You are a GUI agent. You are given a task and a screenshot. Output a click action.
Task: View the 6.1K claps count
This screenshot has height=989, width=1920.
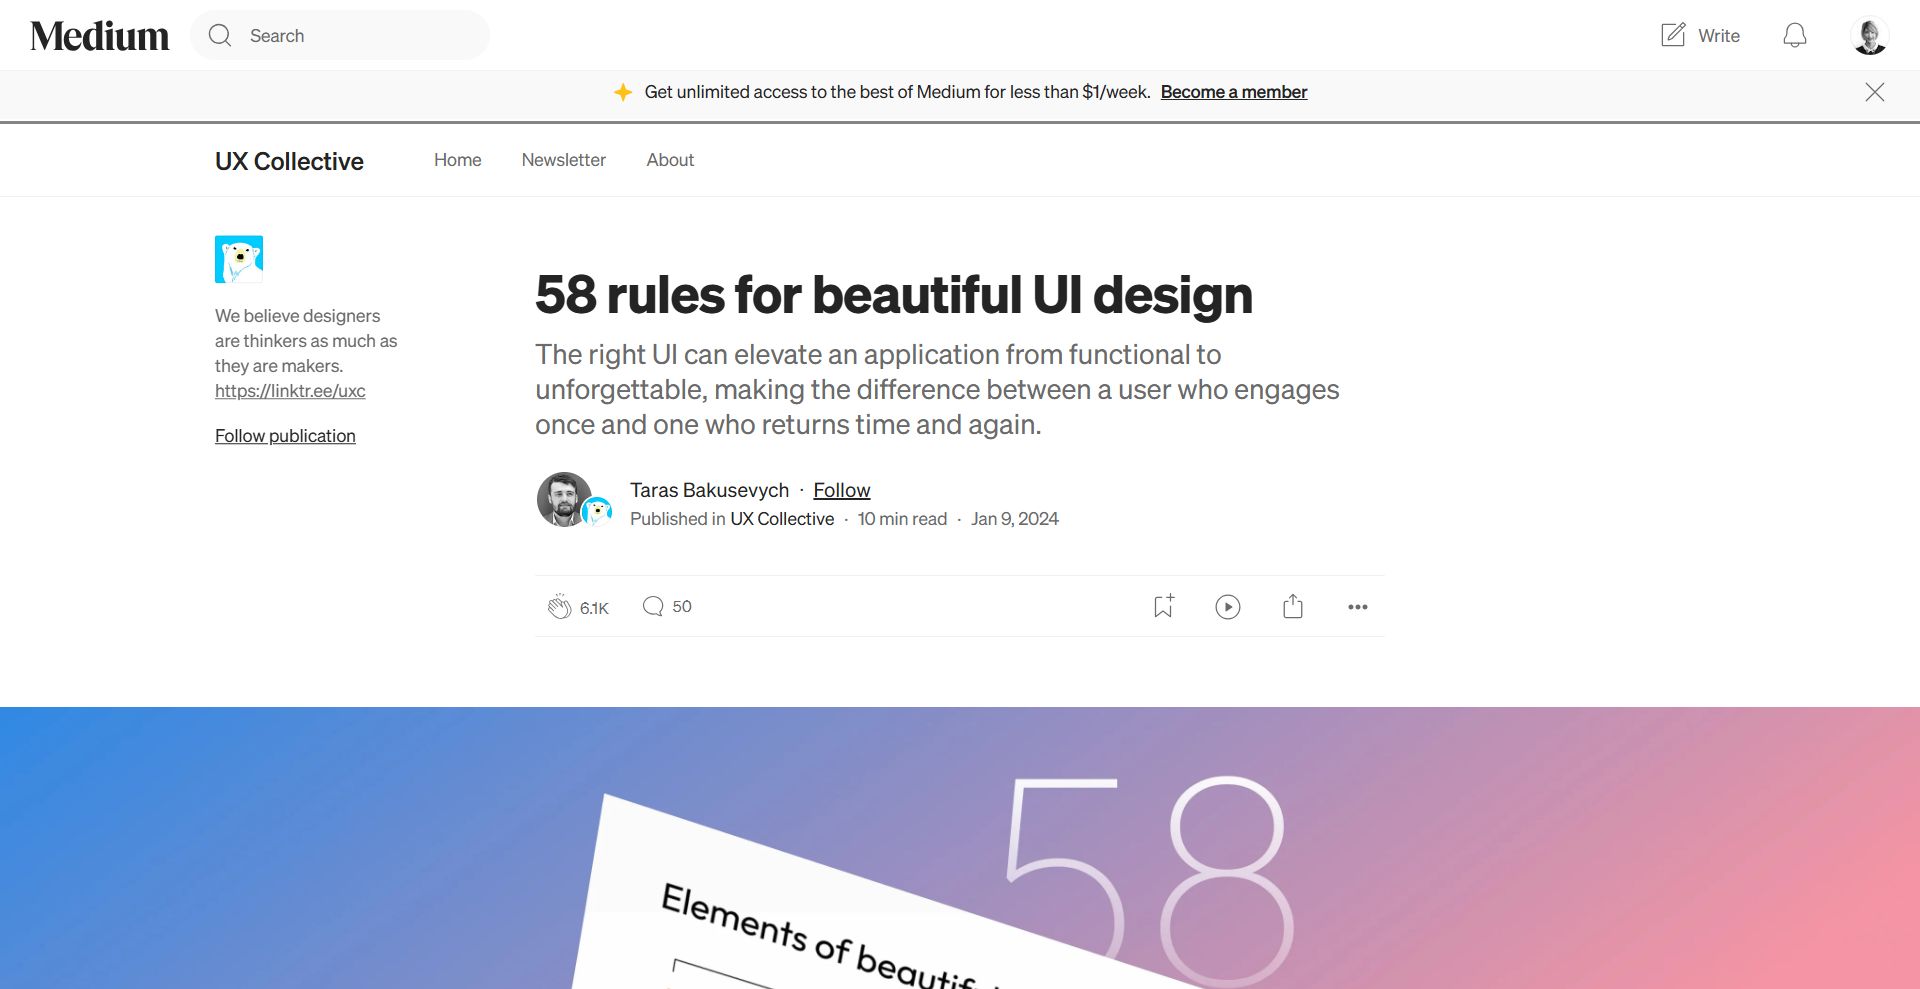(x=594, y=608)
